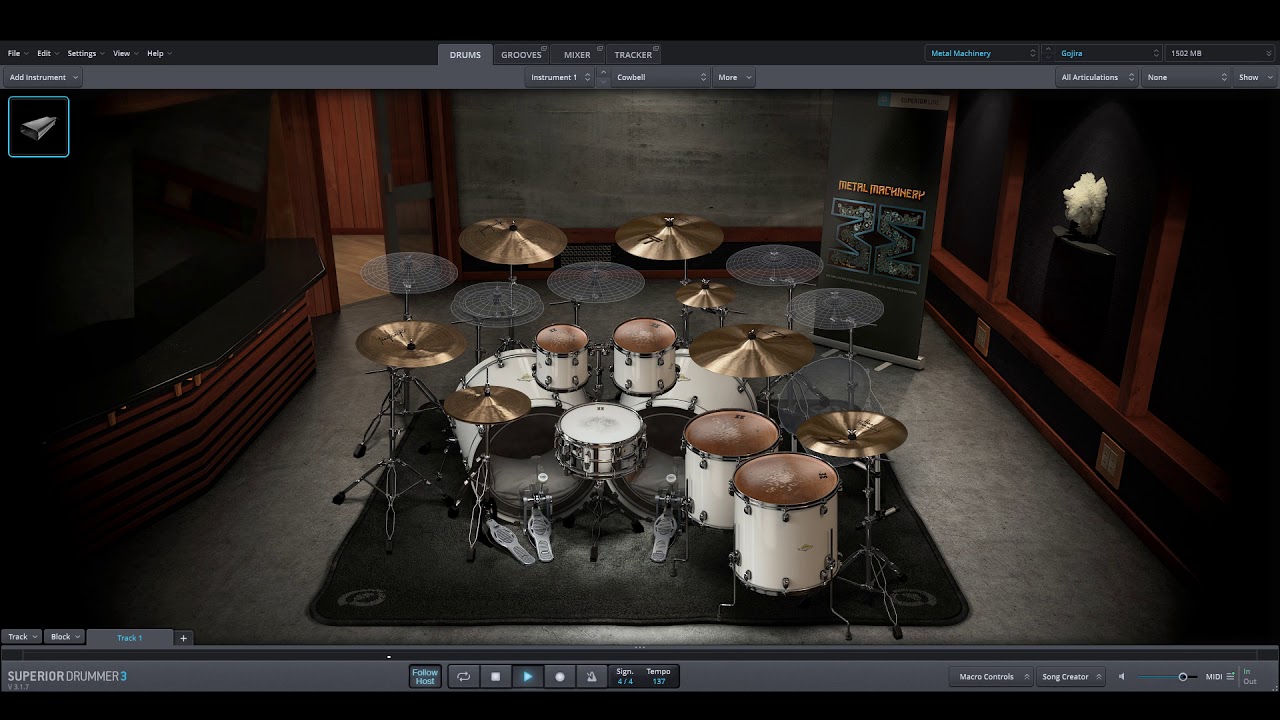Open the File menu

(17, 53)
